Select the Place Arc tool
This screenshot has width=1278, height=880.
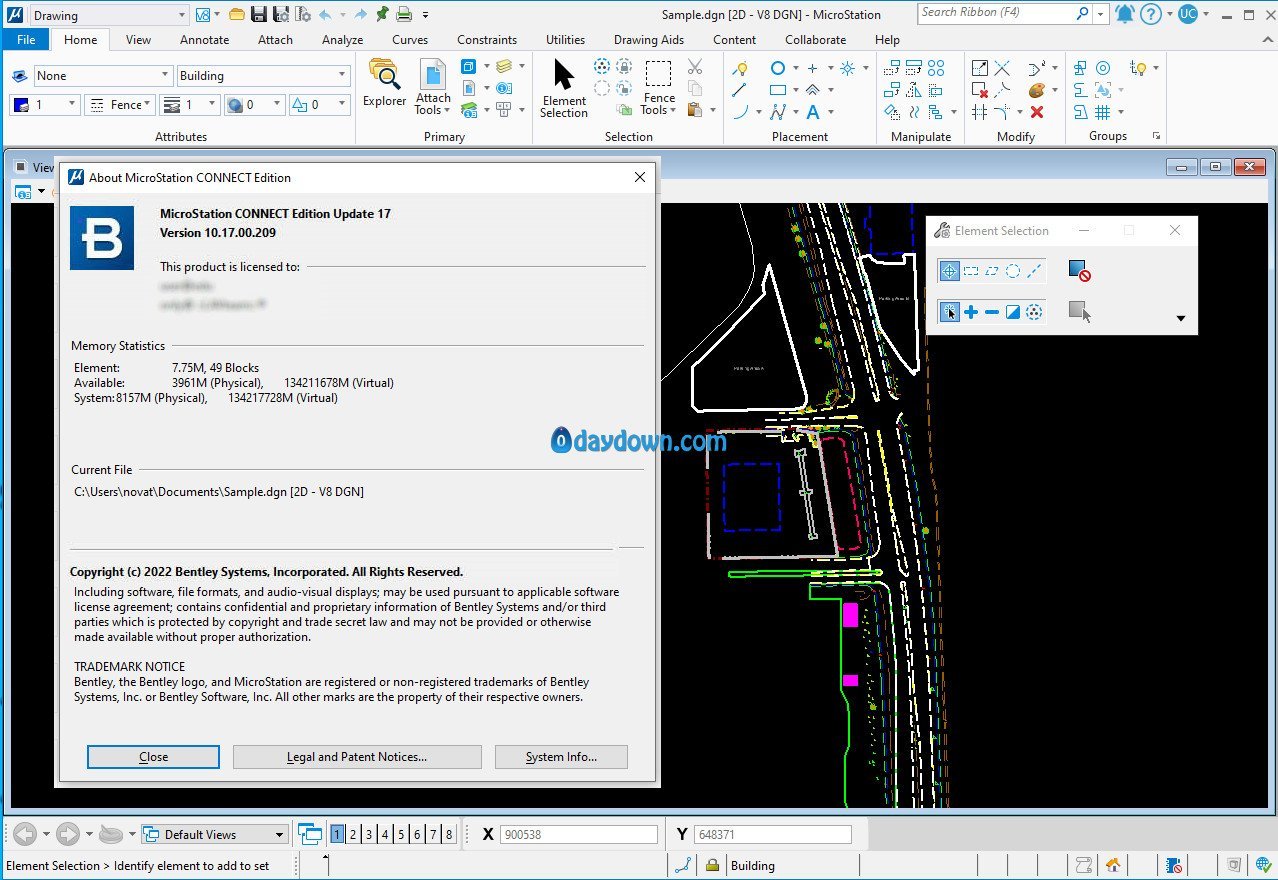(740, 112)
